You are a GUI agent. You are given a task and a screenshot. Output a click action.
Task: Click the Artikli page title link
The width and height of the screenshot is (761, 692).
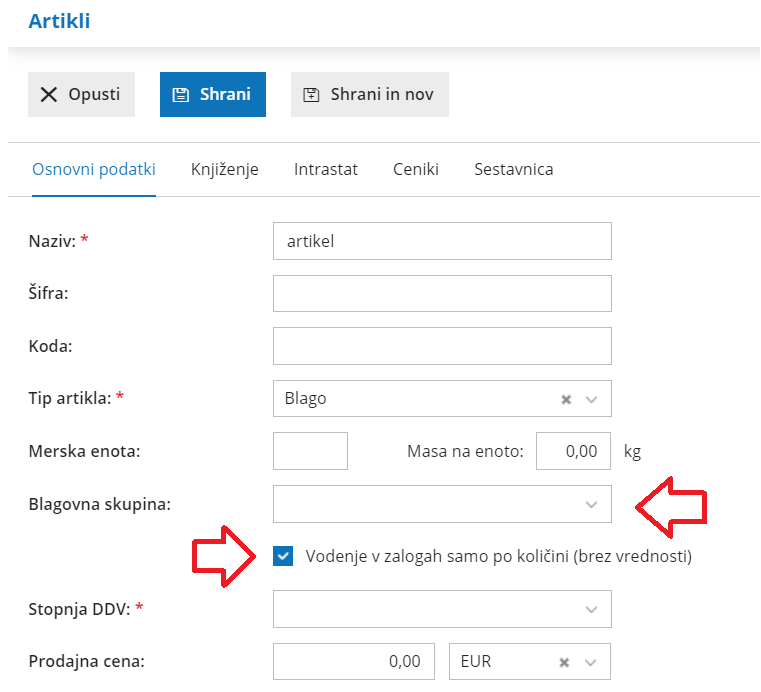click(59, 21)
